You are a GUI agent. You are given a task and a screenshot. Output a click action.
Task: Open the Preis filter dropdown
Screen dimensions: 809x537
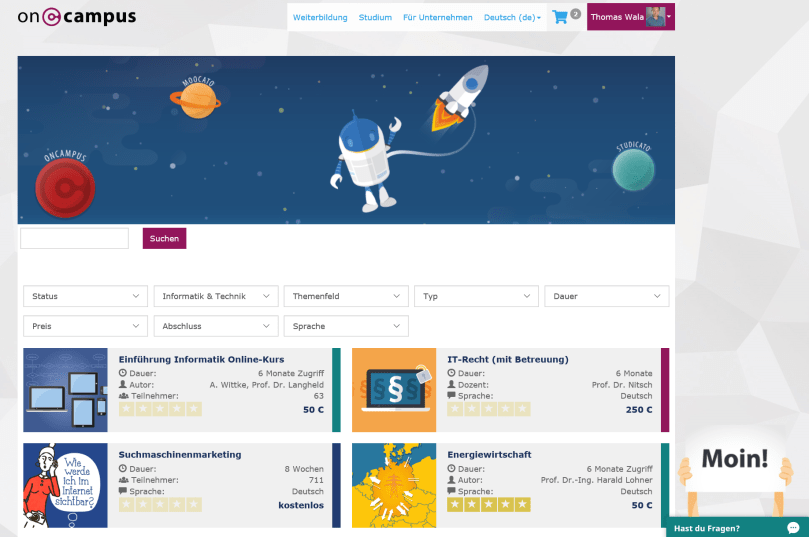[86, 326]
